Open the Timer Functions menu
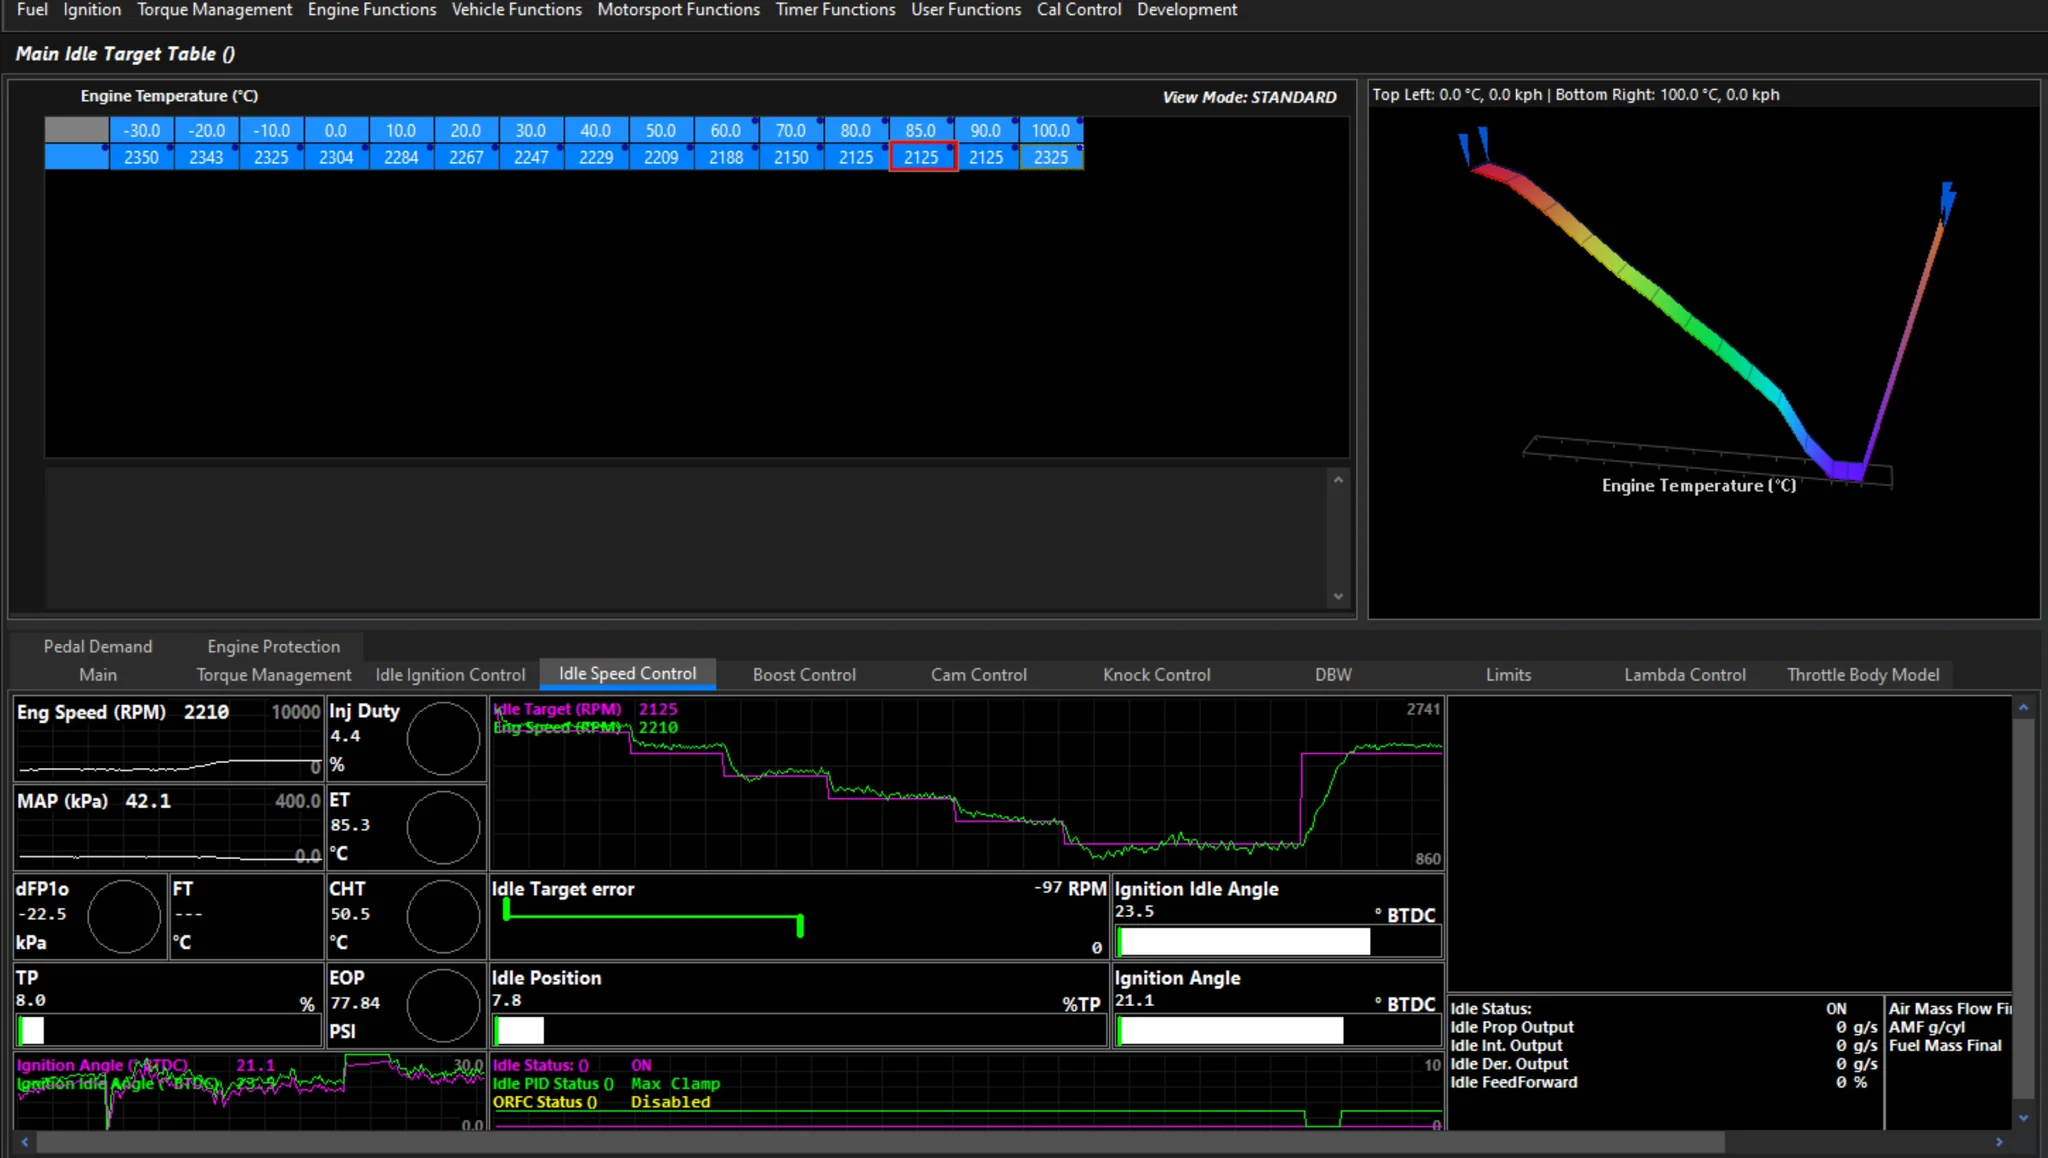Screen dimensions: 2048x1158 tap(835, 10)
